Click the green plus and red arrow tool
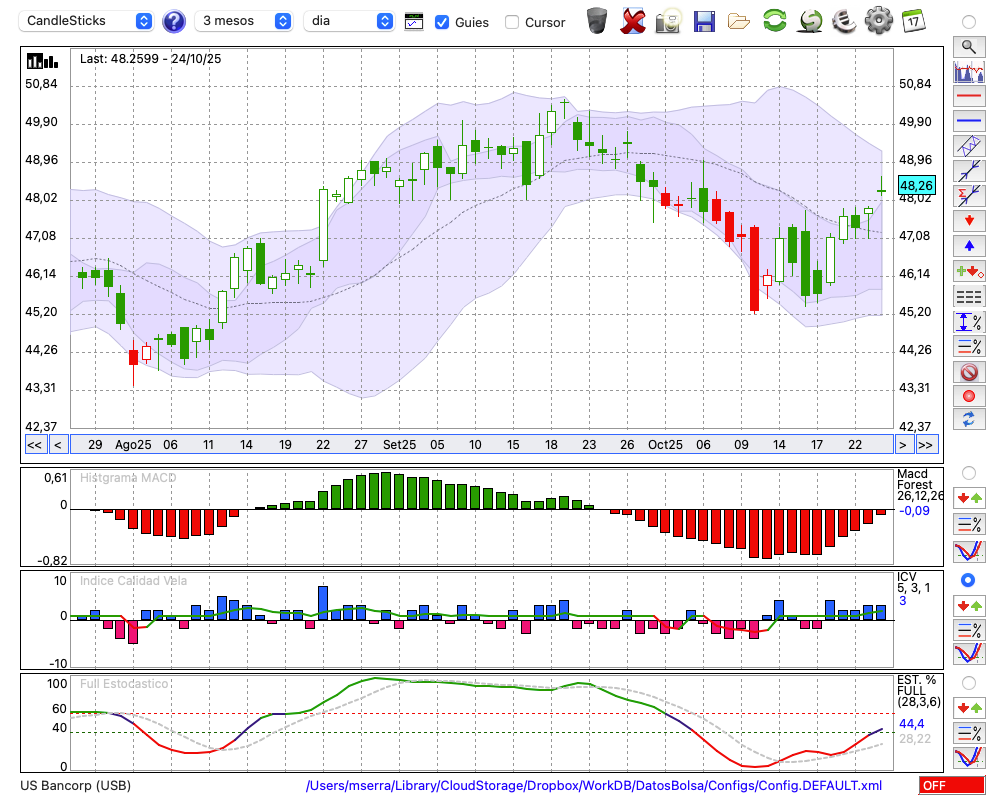The image size is (1000, 800). coord(969,271)
